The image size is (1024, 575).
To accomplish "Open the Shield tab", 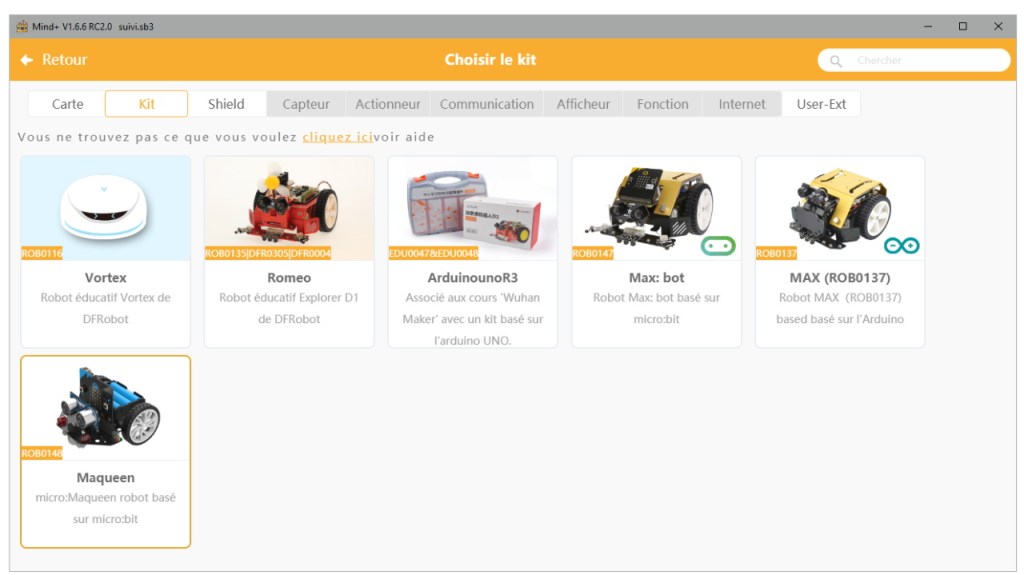I will 226,104.
